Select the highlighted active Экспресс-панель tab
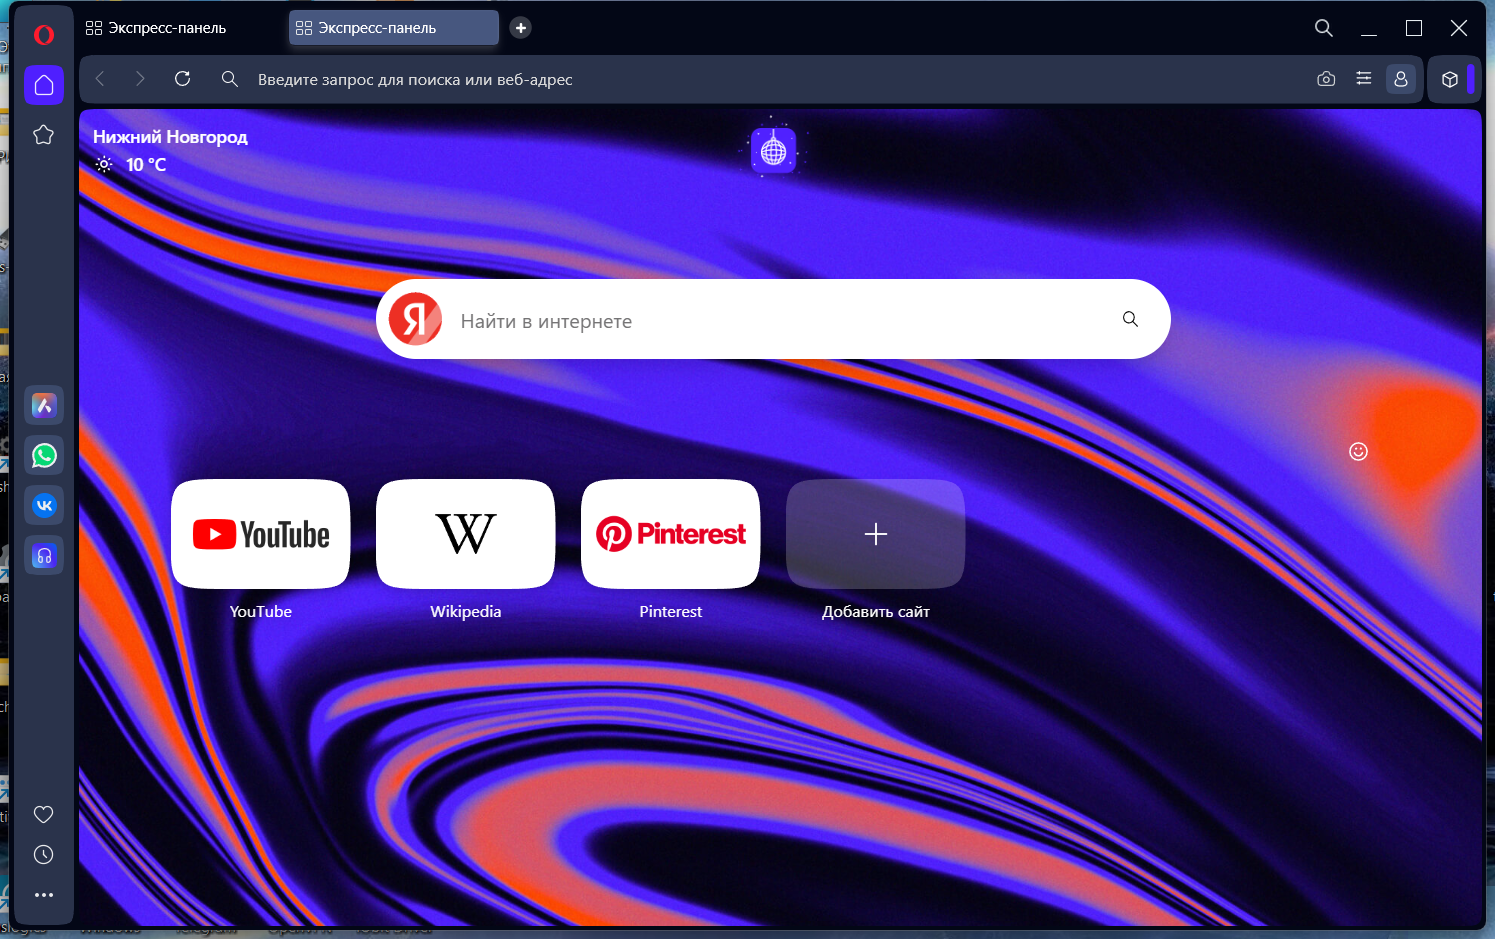This screenshot has width=1495, height=939. point(394,28)
